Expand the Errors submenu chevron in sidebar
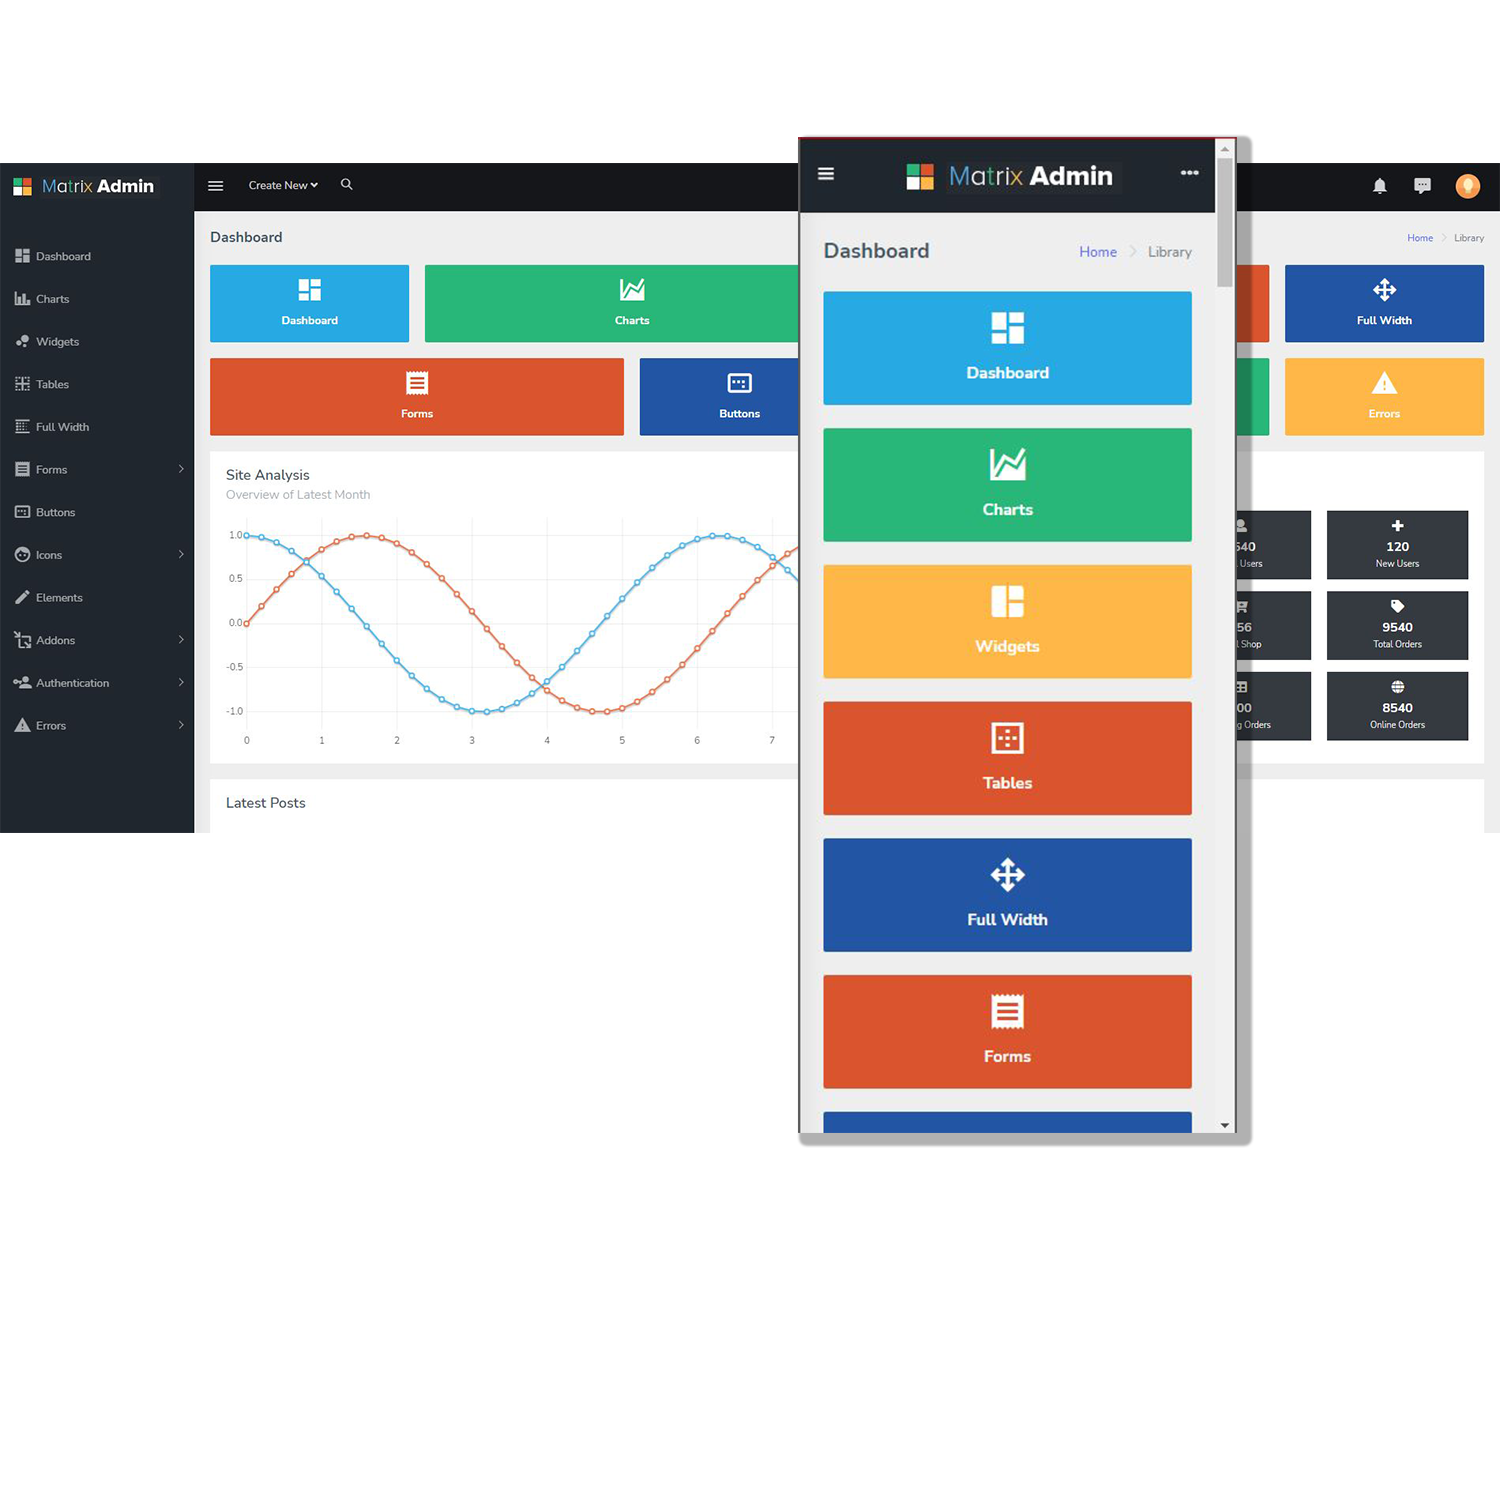This screenshot has height=1500, width=1500. 181,725
